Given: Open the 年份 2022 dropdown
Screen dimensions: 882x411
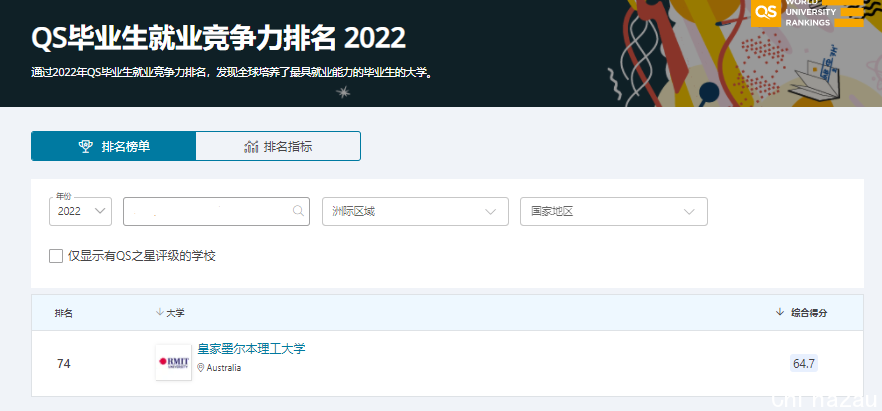Looking at the screenshot, I should [x=80, y=211].
